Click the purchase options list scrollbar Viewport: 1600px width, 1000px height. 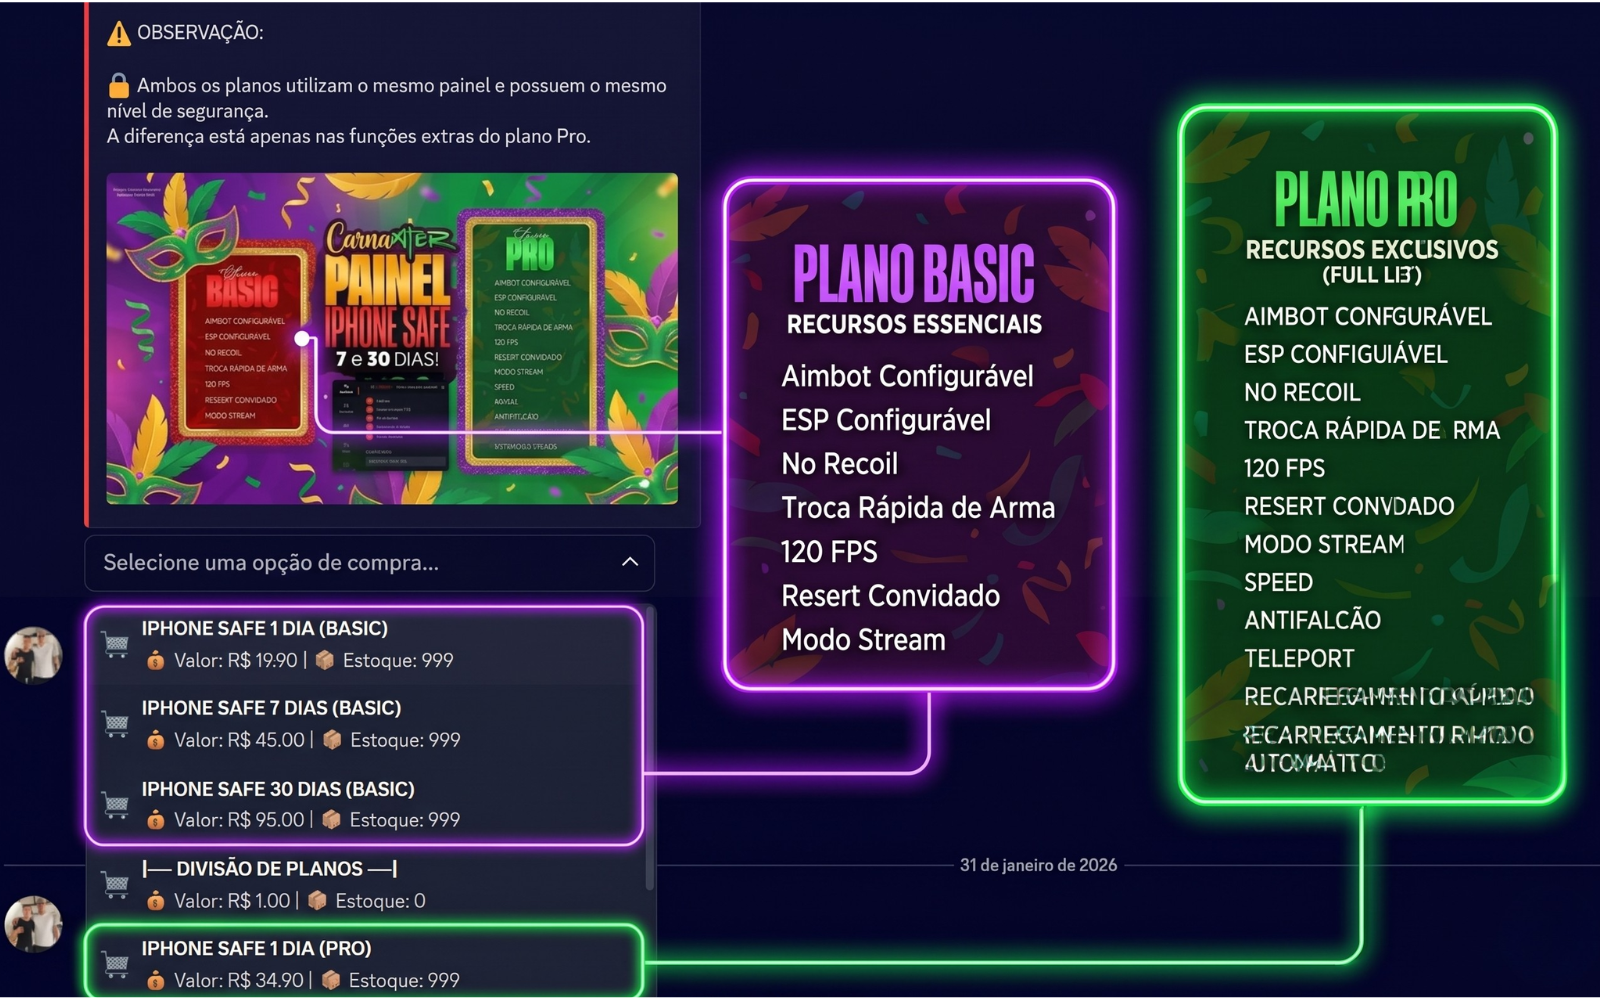coord(650,750)
